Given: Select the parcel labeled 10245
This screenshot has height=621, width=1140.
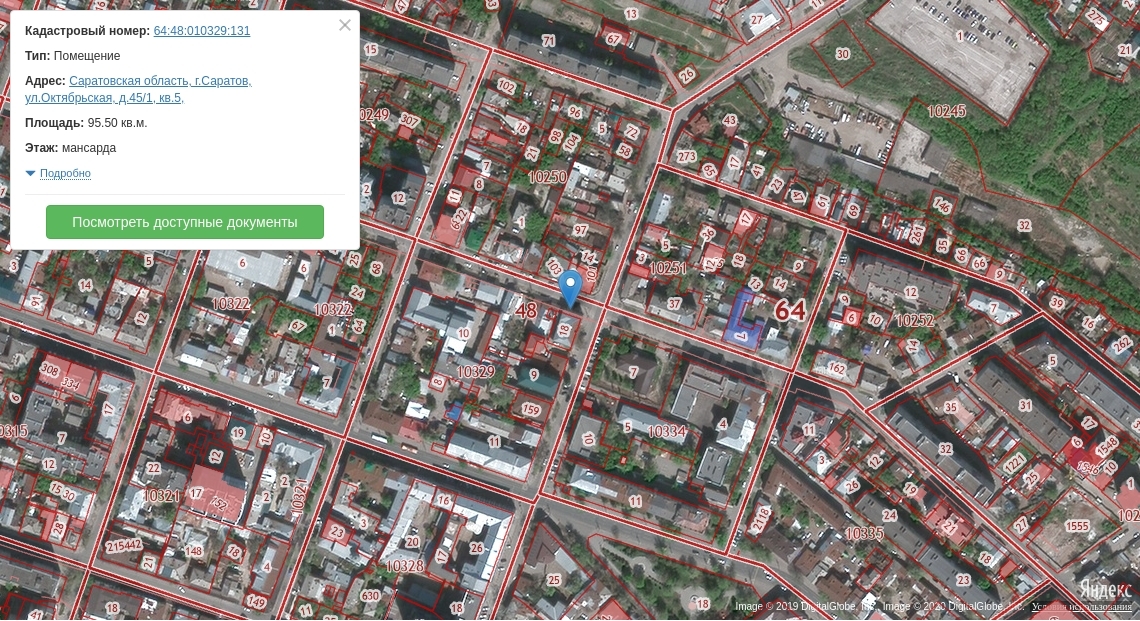Looking at the screenshot, I should tap(946, 111).
